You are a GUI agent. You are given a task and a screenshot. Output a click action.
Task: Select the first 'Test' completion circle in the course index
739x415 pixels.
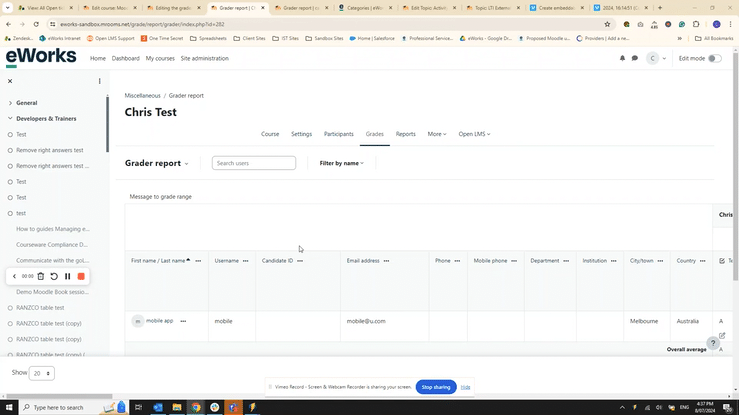[x=10, y=135]
